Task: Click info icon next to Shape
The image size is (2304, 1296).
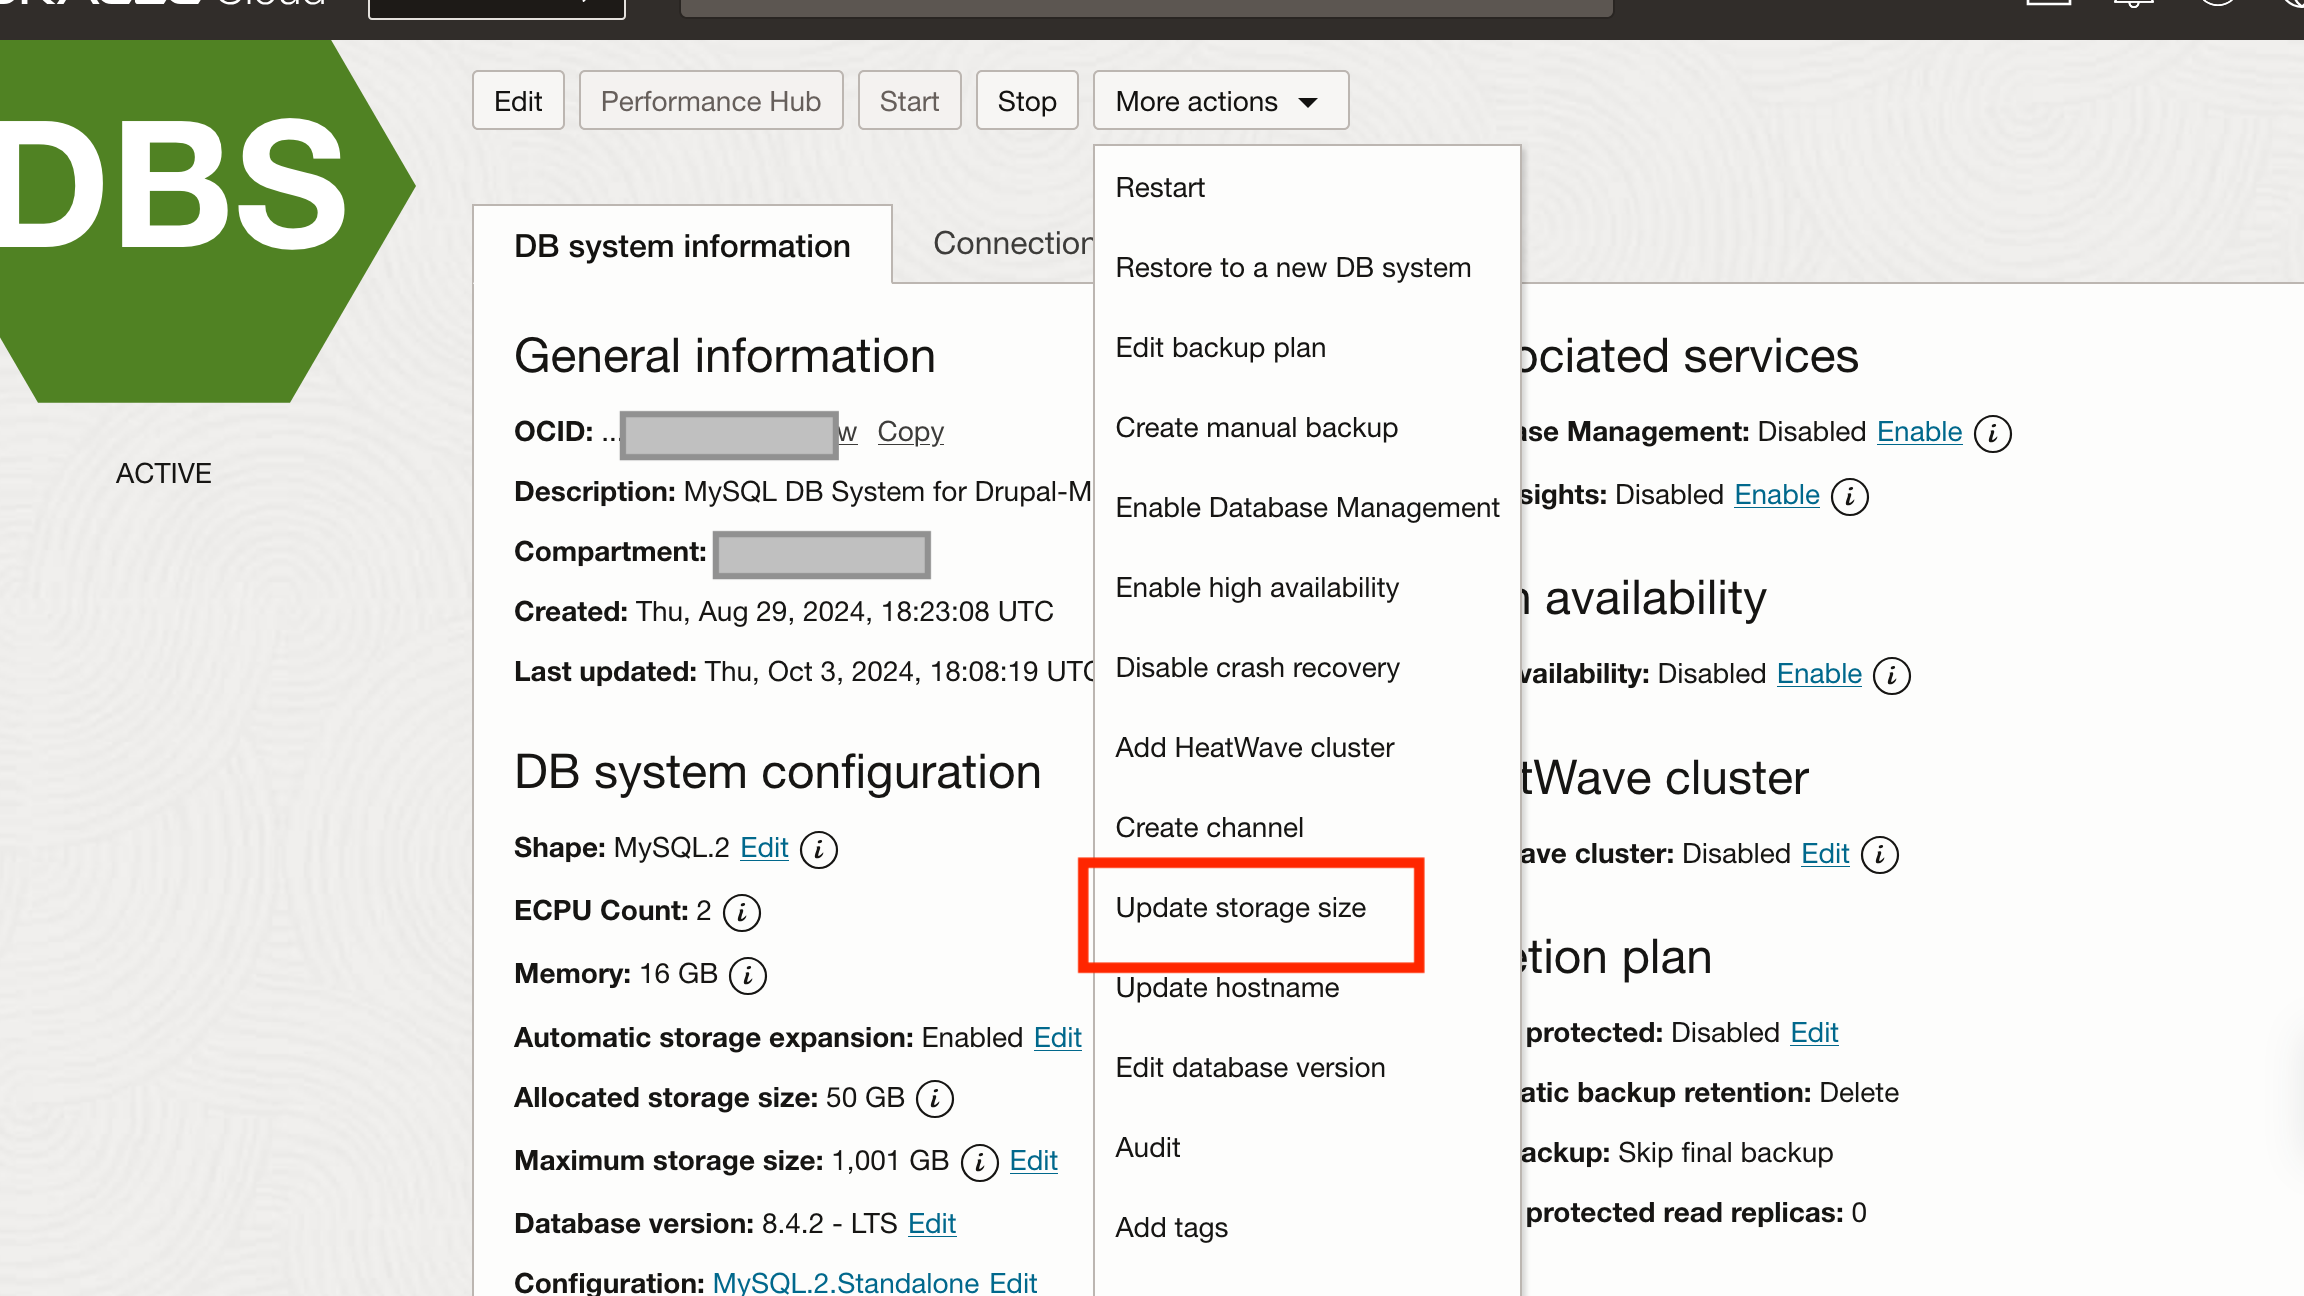Action: 819,849
